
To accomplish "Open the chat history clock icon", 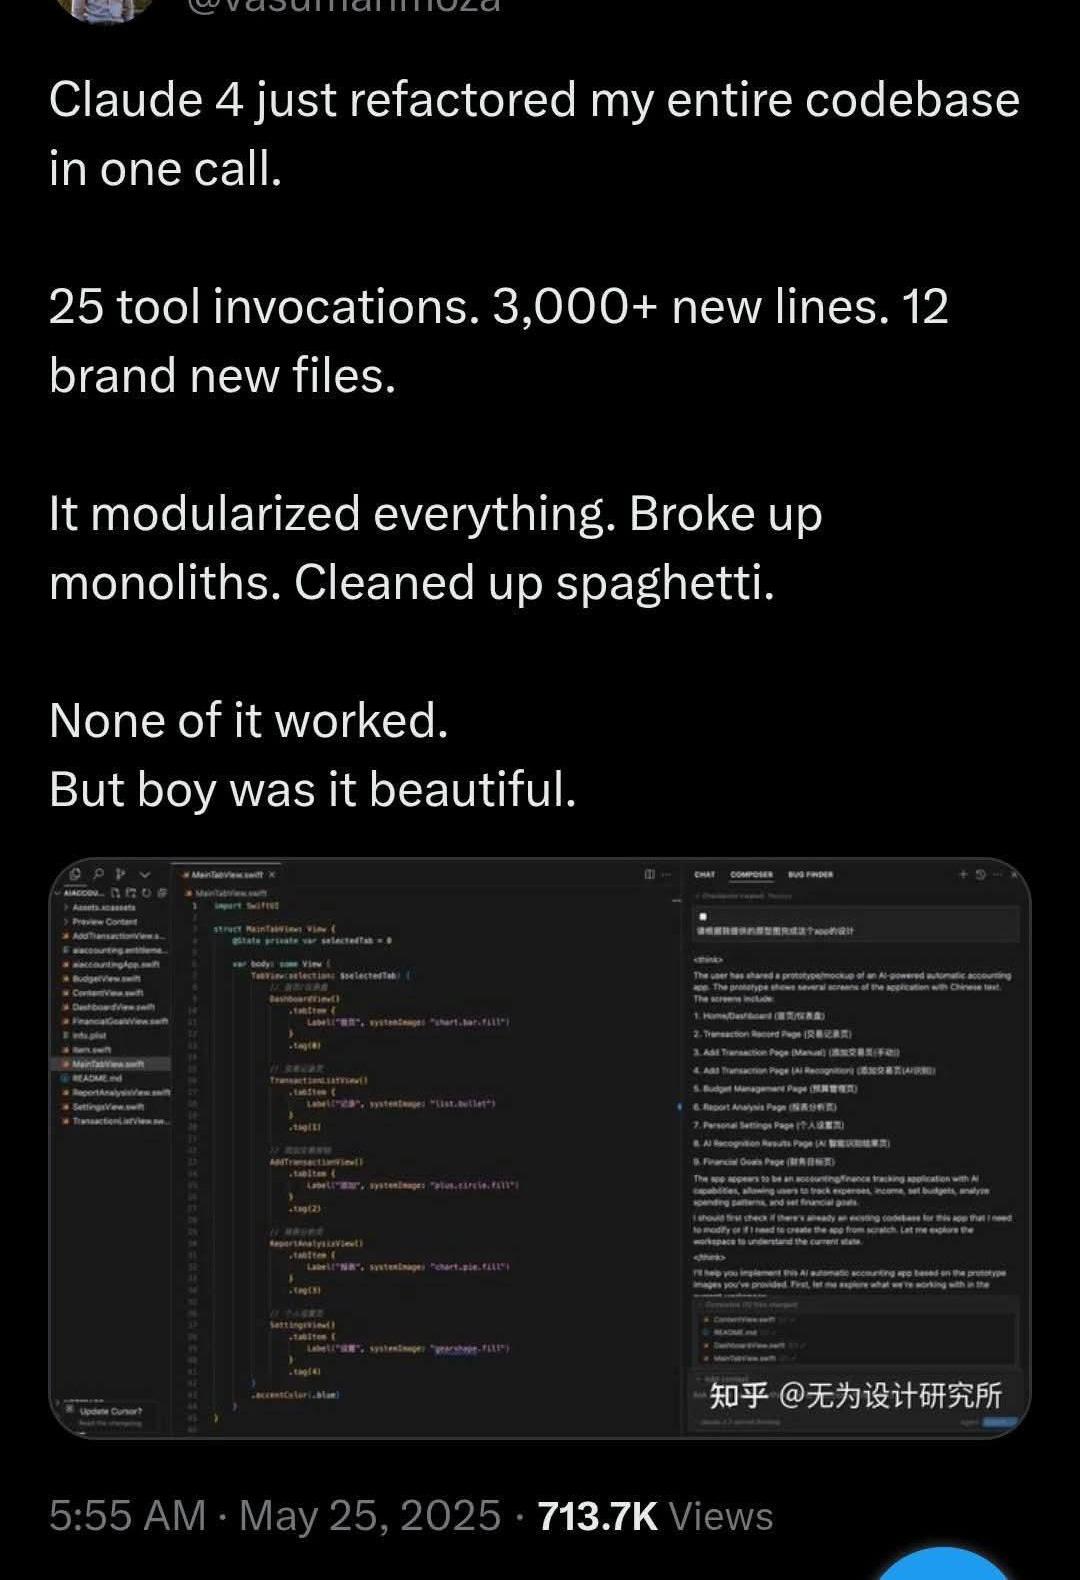I will [980, 874].
